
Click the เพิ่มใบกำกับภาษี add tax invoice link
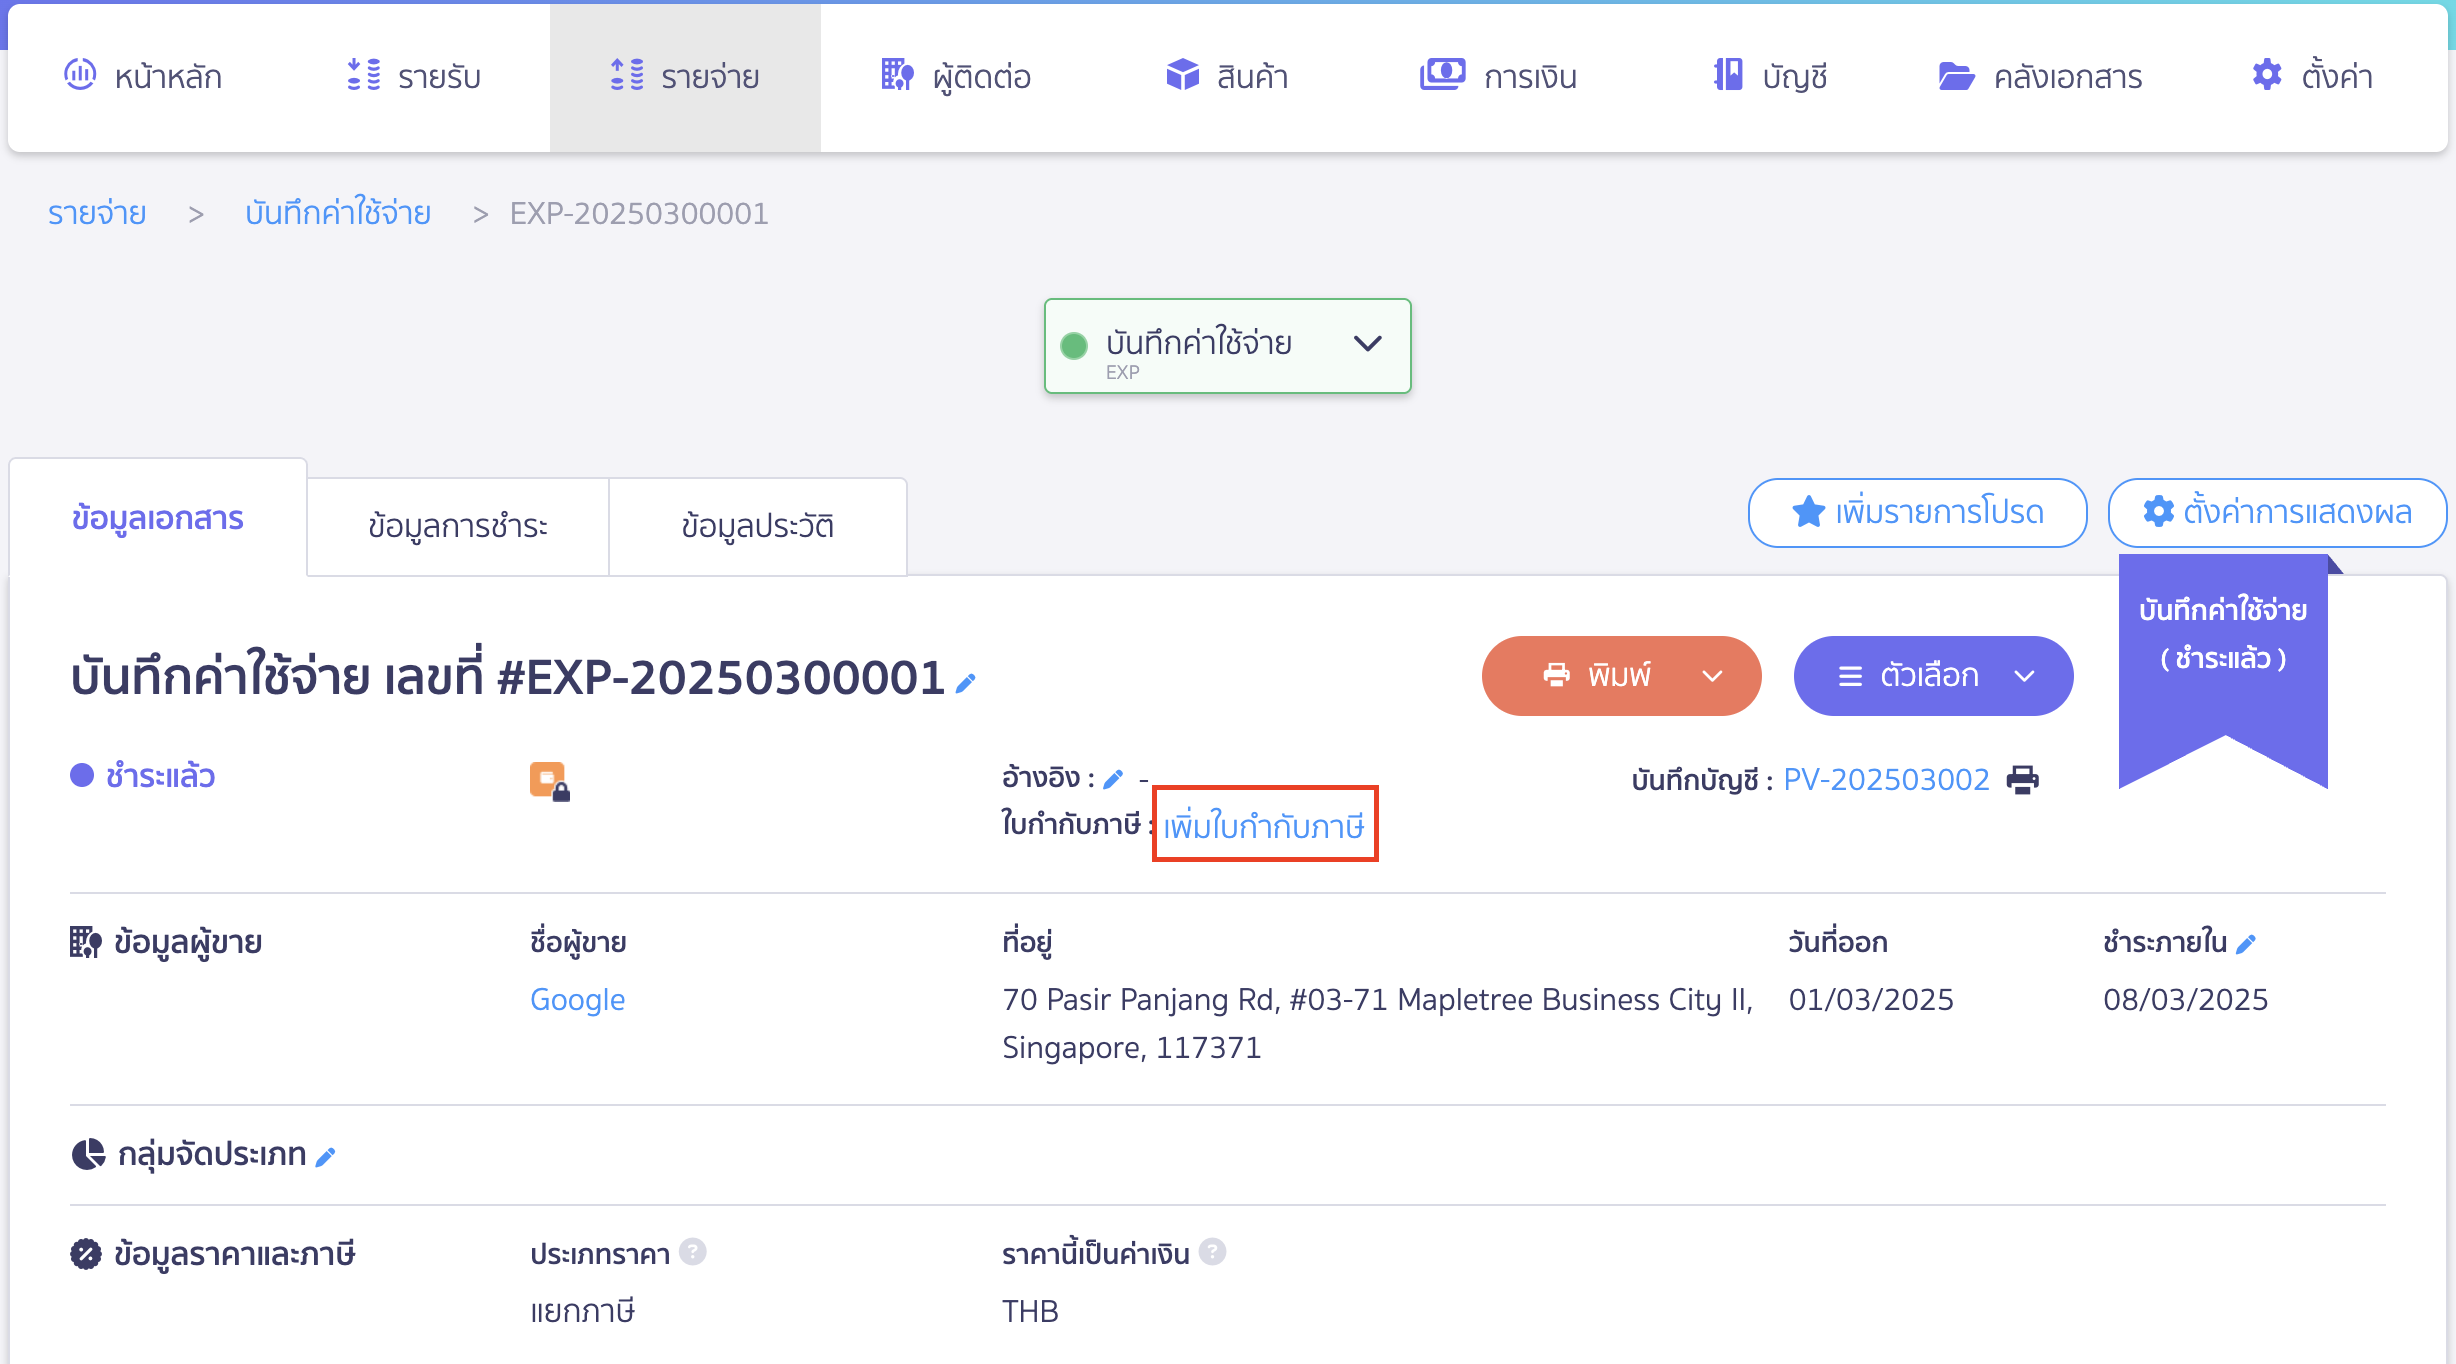pos(1264,826)
